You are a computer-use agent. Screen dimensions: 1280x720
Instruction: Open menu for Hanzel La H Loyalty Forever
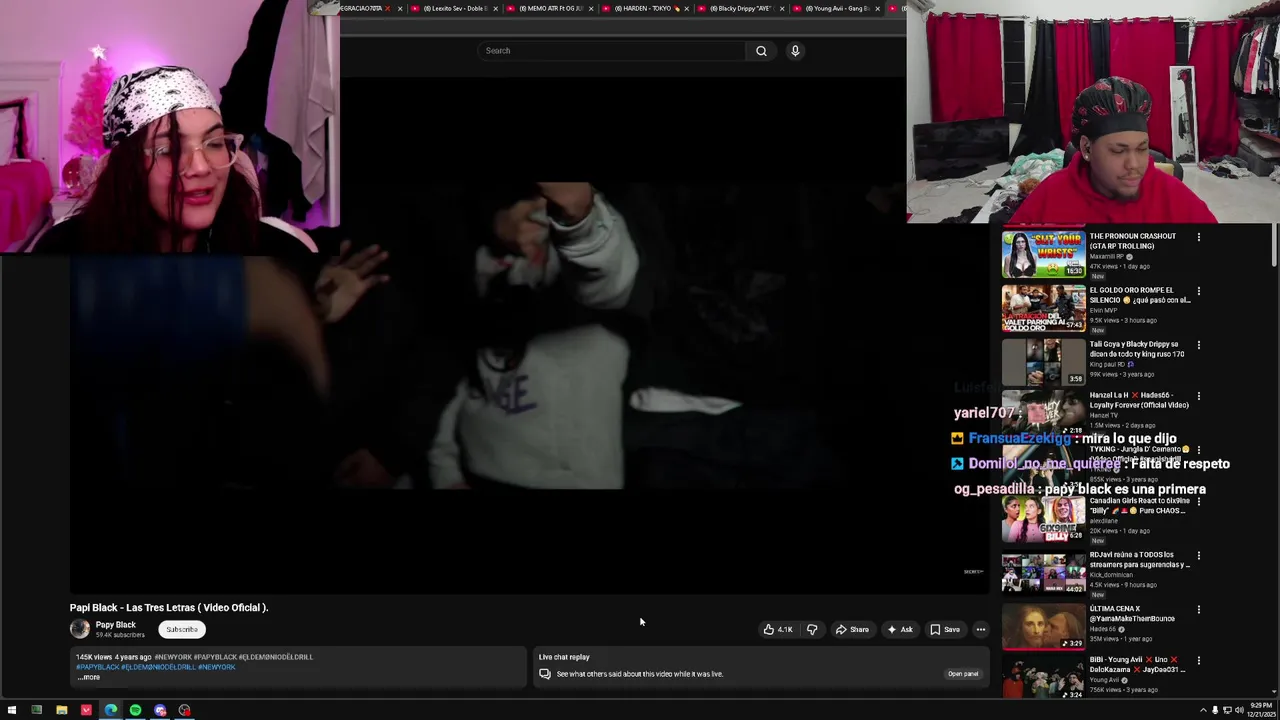click(x=1199, y=398)
